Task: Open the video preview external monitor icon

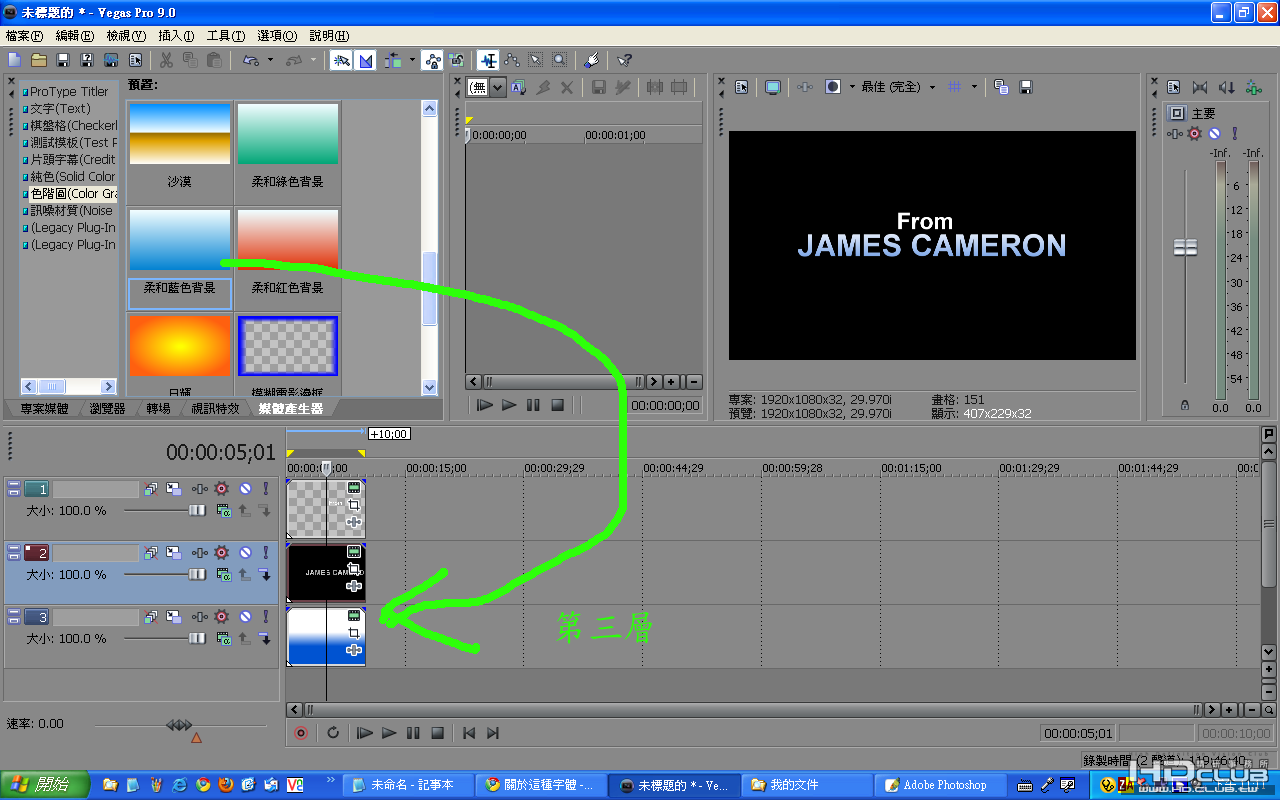Action: [x=773, y=87]
